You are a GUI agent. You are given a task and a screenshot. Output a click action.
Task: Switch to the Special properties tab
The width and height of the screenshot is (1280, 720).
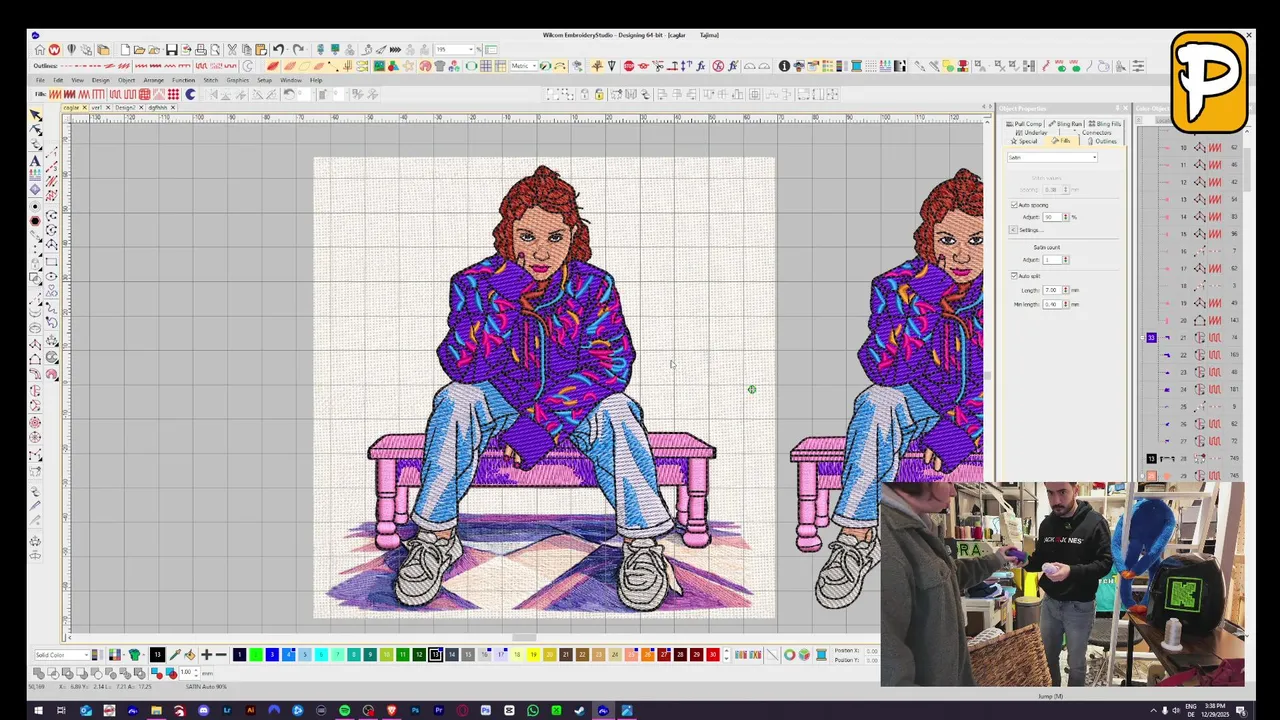pyautogui.click(x=1024, y=141)
